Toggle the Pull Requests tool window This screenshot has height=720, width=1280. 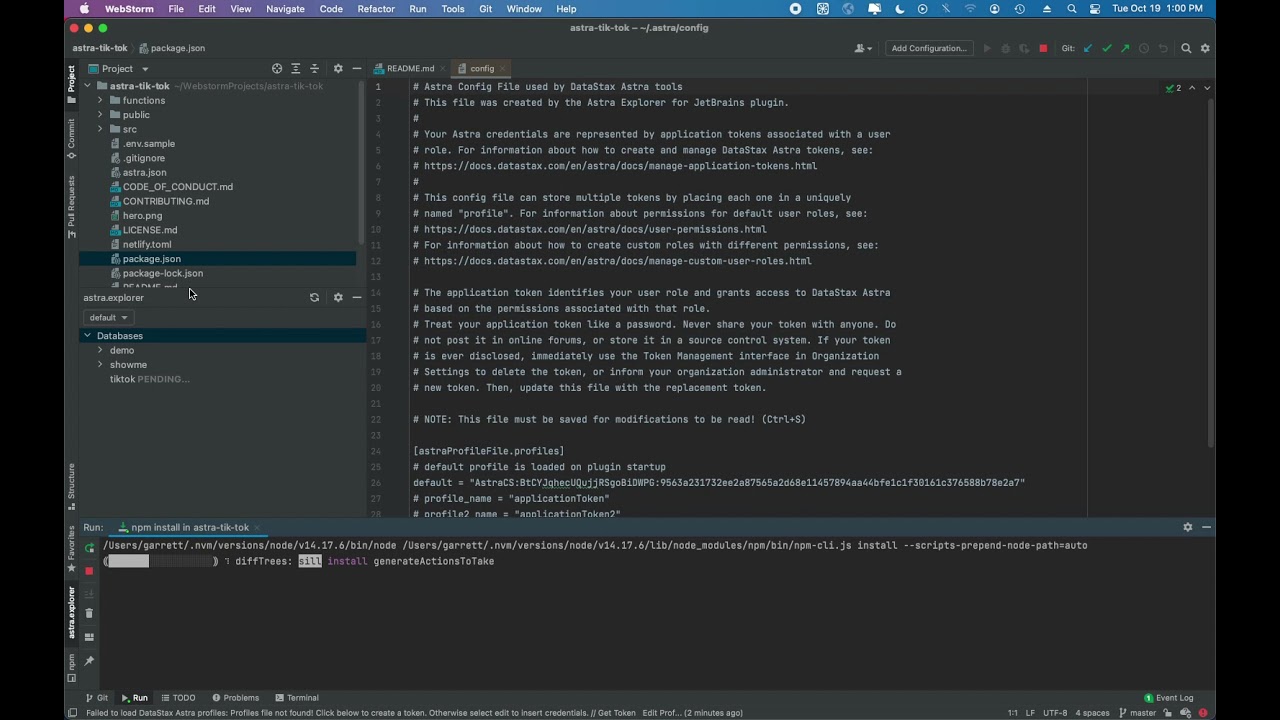71,208
